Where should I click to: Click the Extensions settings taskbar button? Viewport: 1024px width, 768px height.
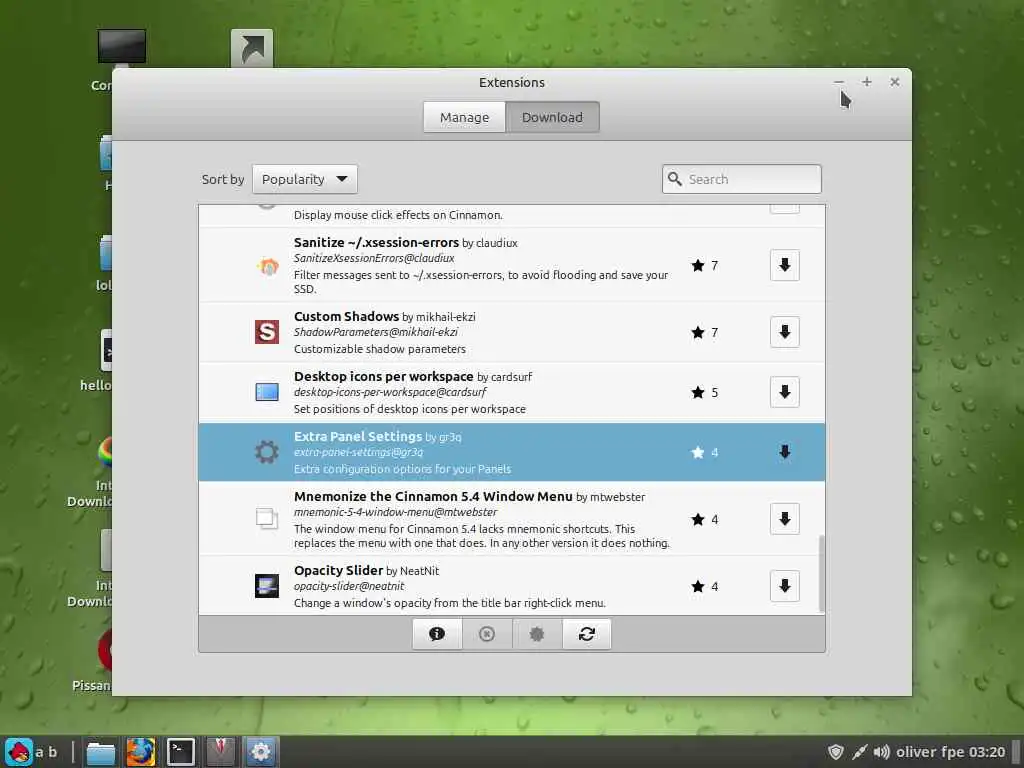261,752
